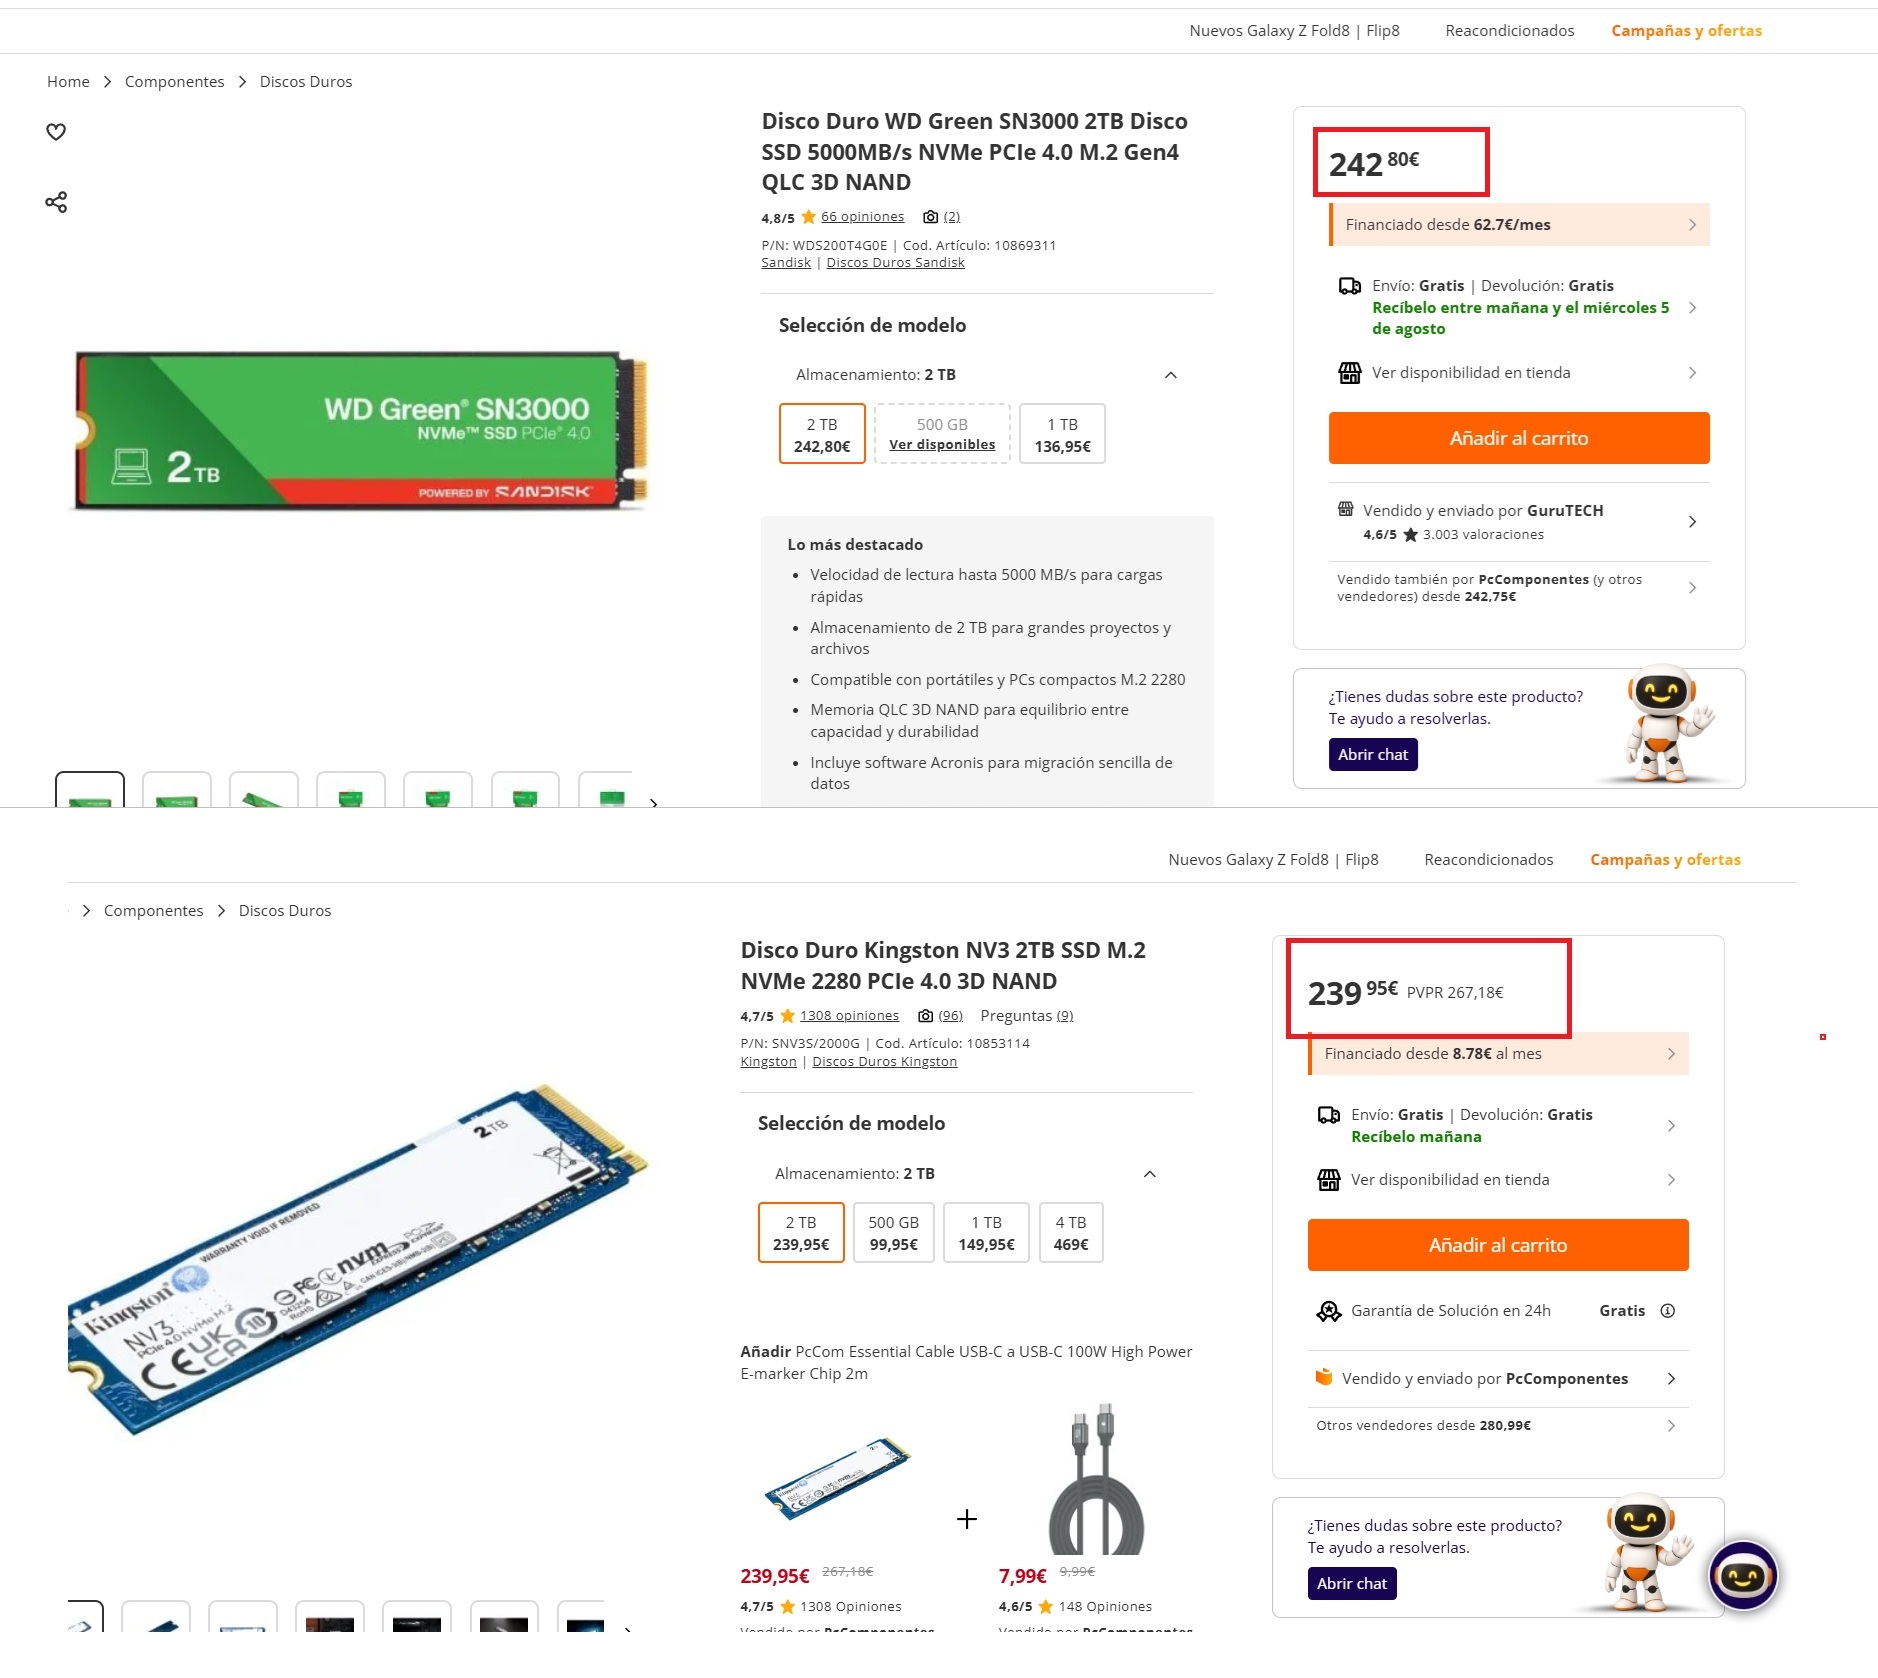Click the share icon below the heart
The image size is (1878, 1678).
(x=56, y=202)
